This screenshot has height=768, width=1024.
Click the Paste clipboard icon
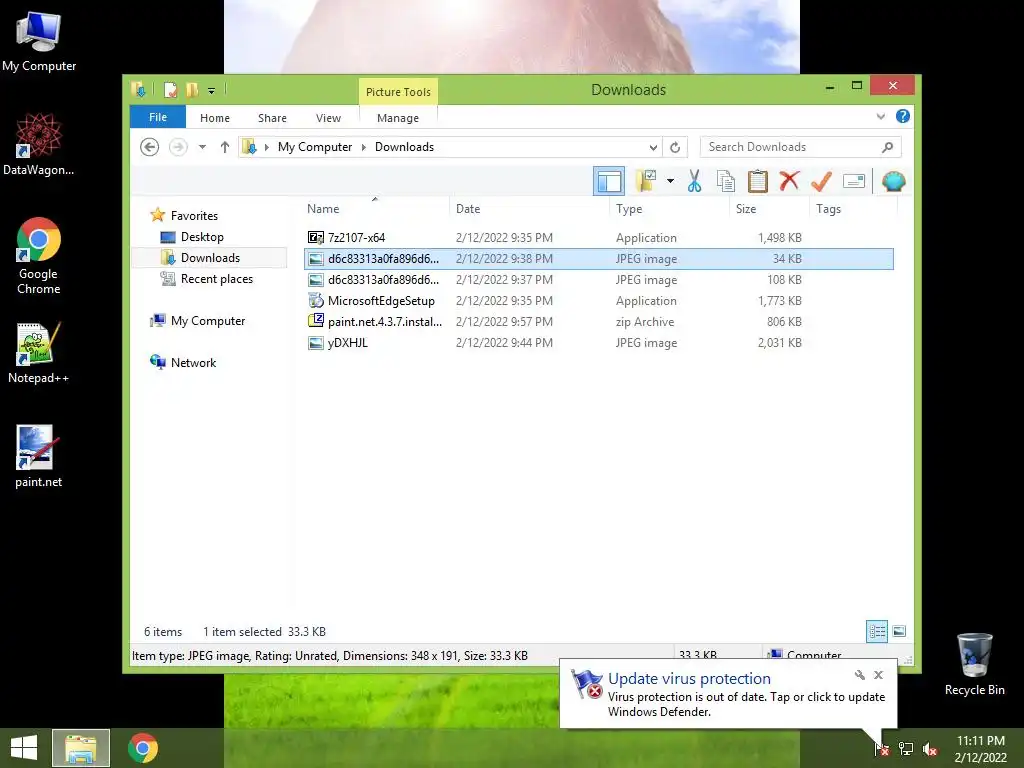(x=758, y=181)
